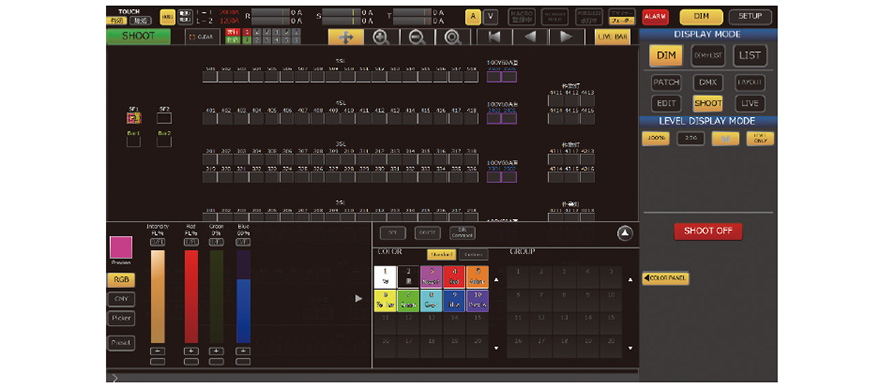880x388 pixels.
Task: Step back with the left triangle
Action: 530,37
